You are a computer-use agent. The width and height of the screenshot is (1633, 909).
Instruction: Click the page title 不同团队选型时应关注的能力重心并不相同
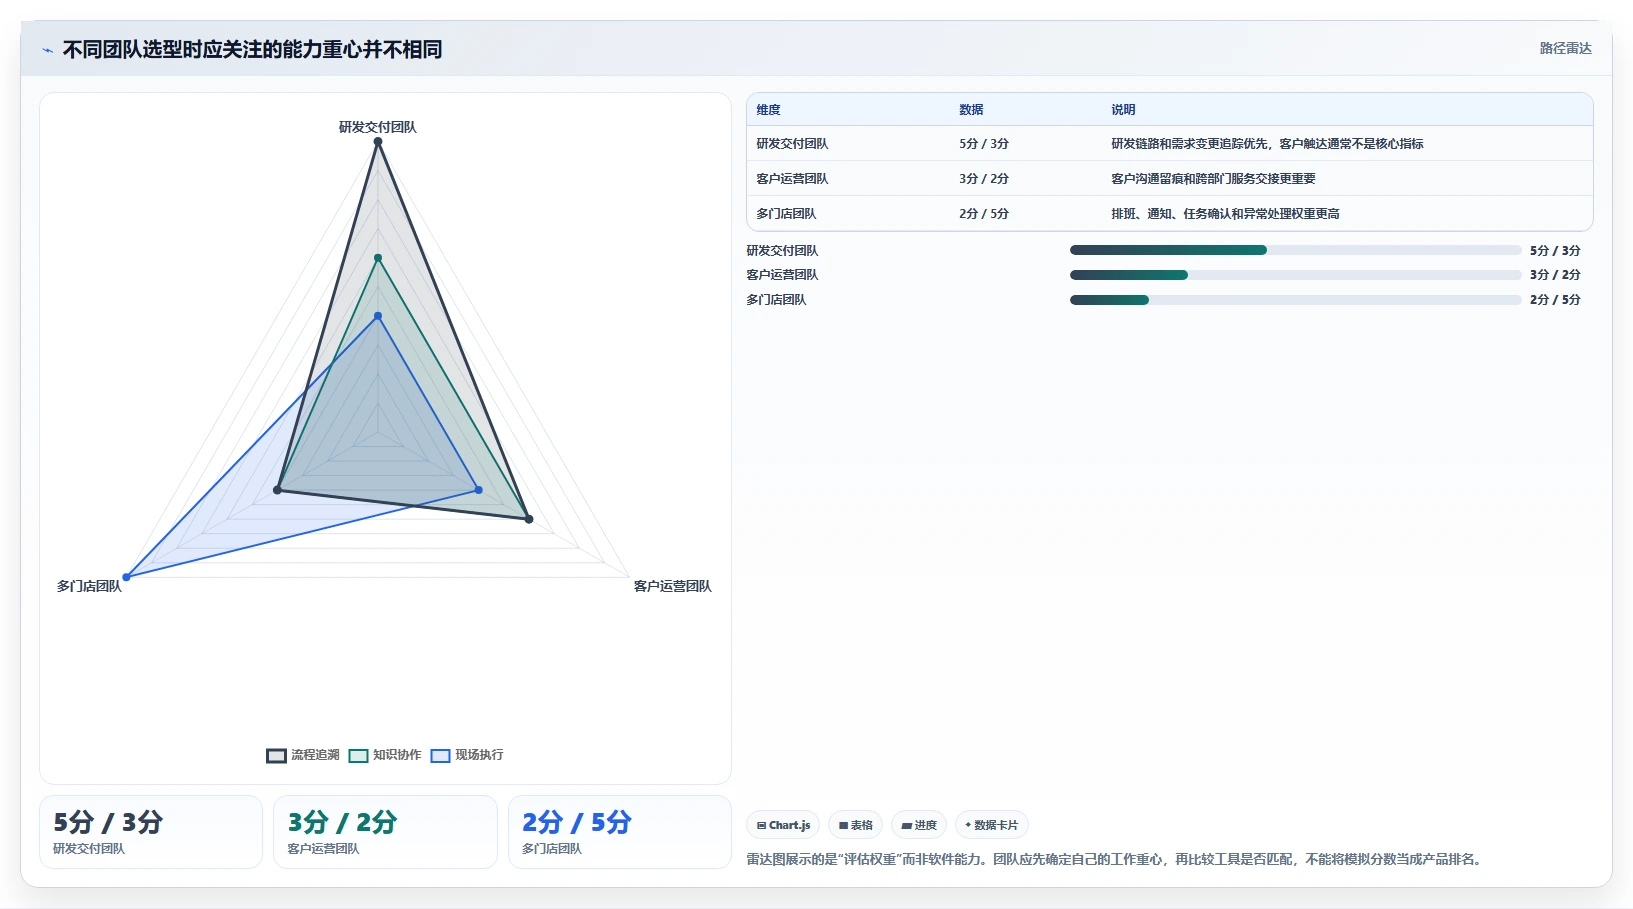pos(252,50)
